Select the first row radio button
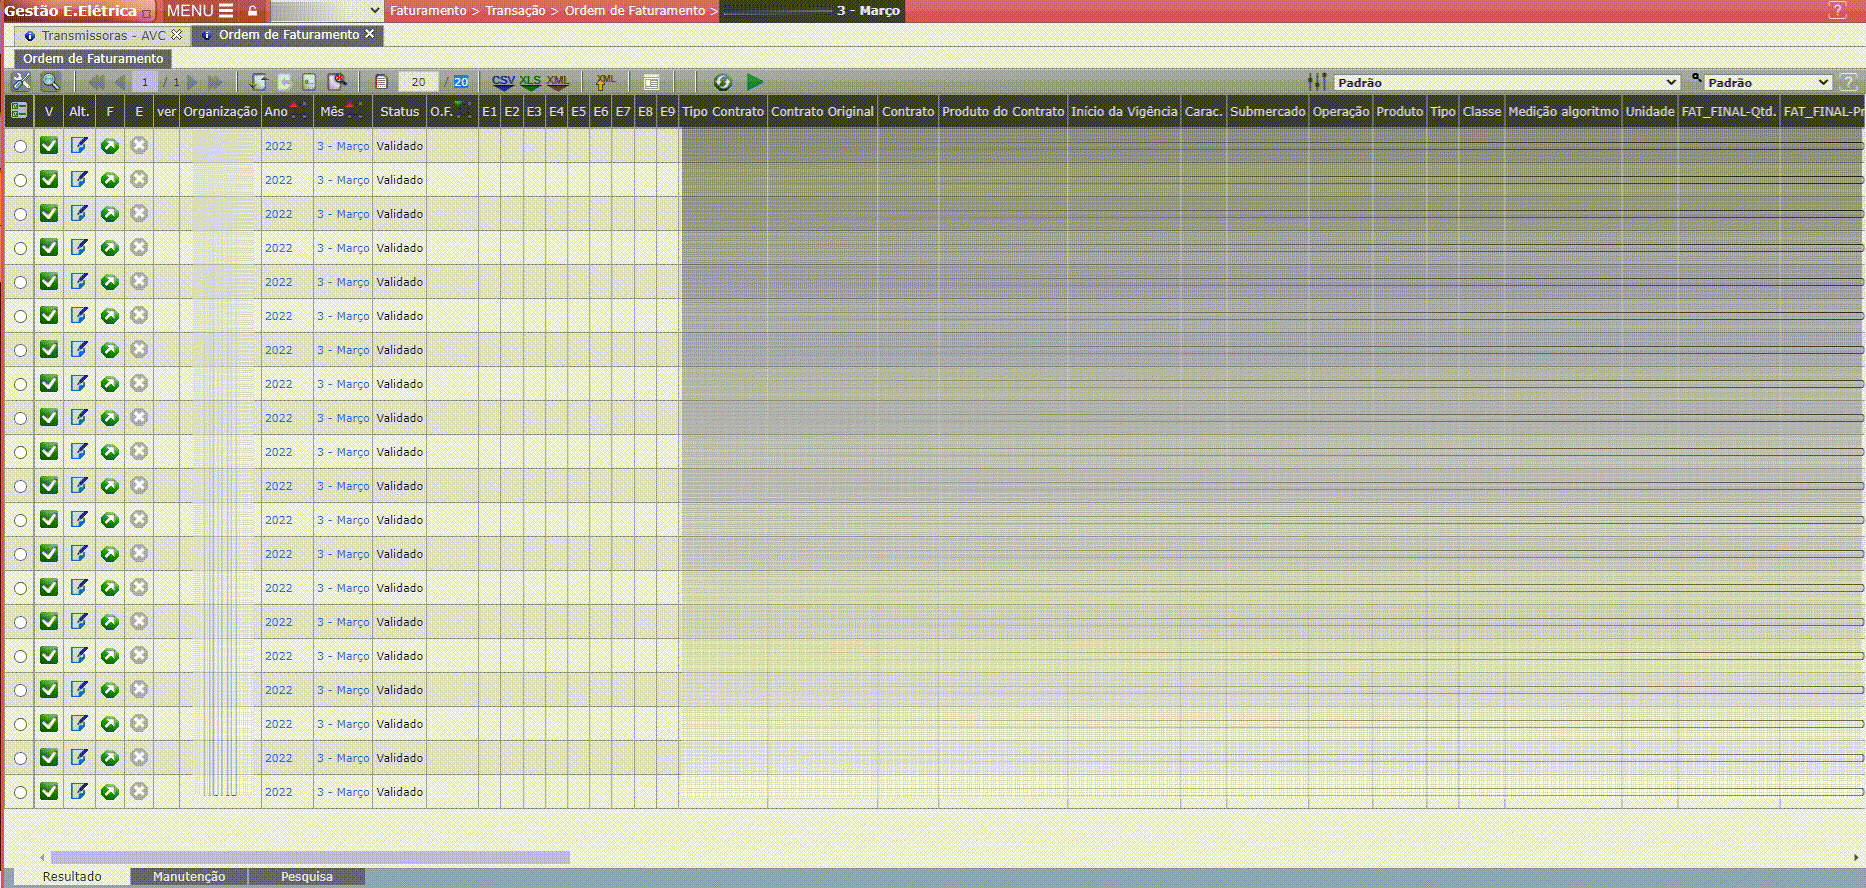This screenshot has height=888, width=1866. tap(20, 147)
